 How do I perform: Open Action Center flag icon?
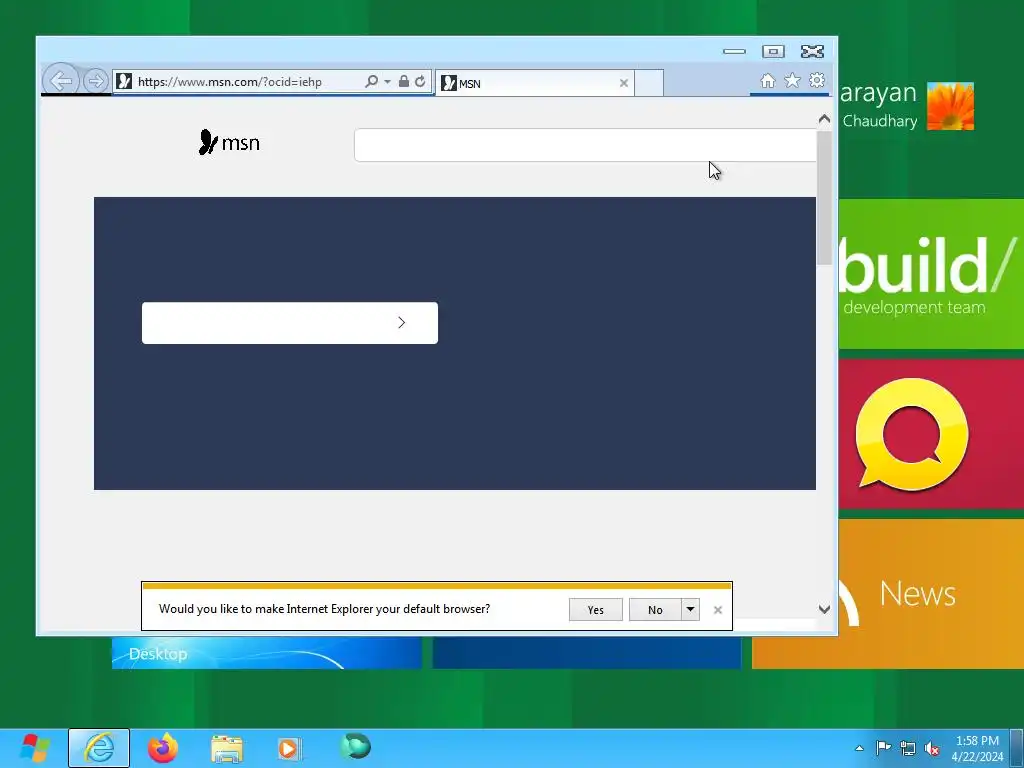883,748
